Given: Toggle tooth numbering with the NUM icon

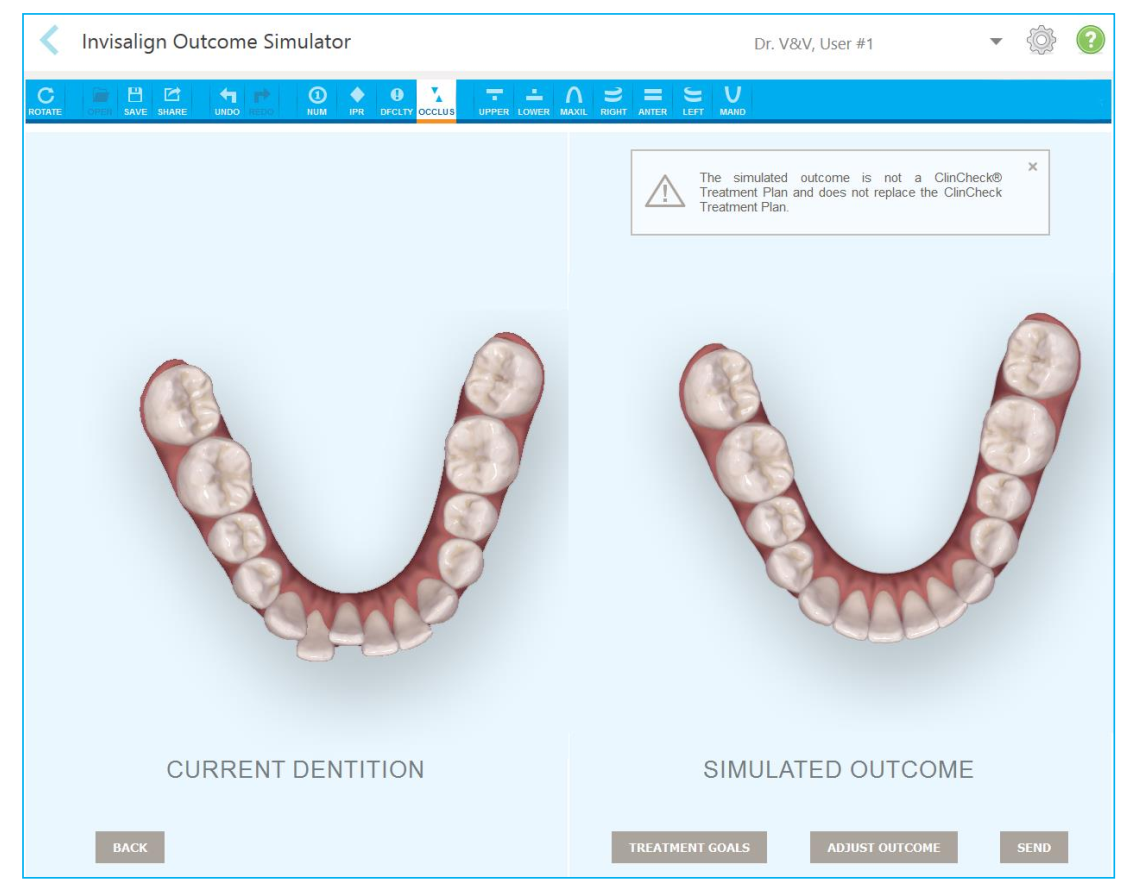Looking at the screenshot, I should point(317,100).
